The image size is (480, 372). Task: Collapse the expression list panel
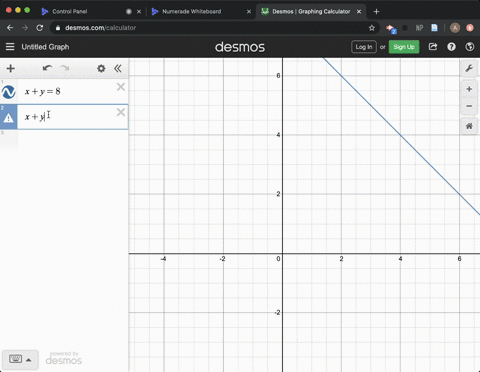click(118, 68)
